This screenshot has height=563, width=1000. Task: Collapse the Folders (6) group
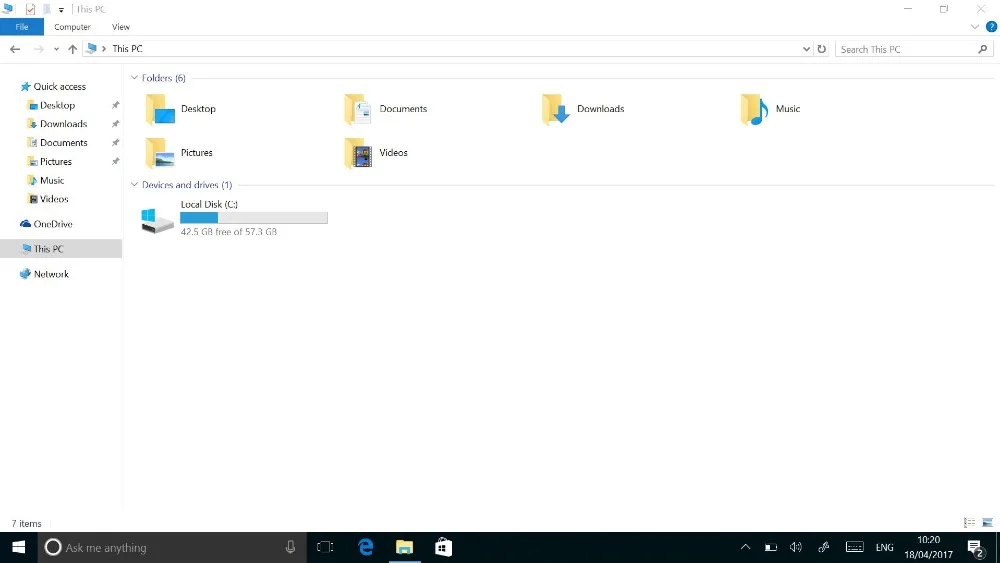pos(135,78)
